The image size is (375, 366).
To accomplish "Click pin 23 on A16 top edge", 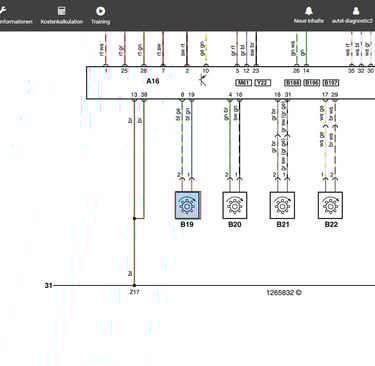I will click(x=256, y=71).
